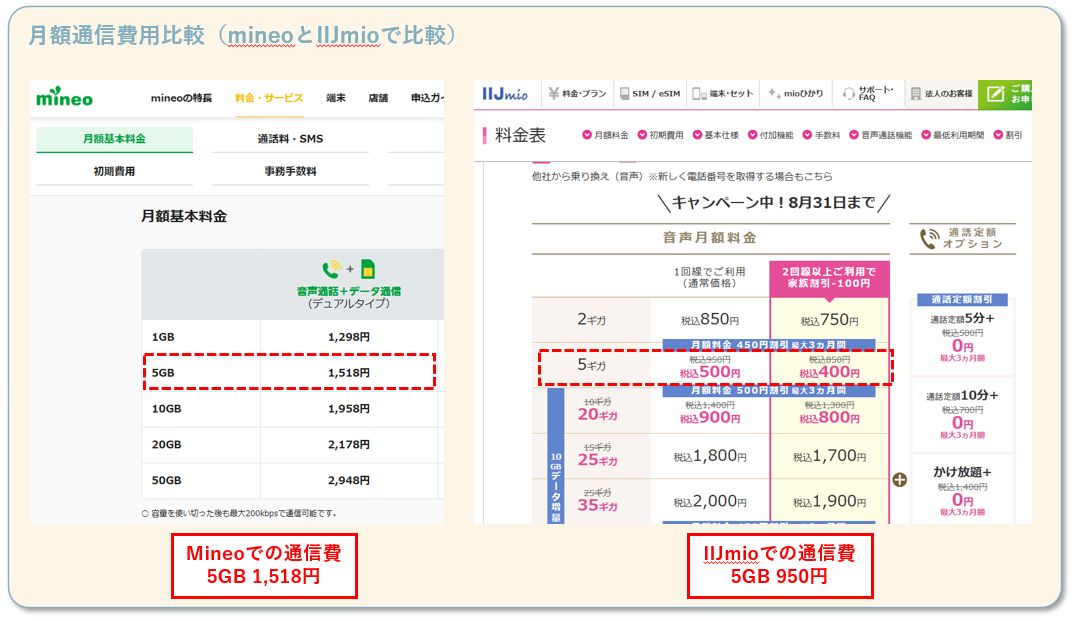Click the 1,958円 price cell
Screen dimensions: 1076x621
point(349,408)
